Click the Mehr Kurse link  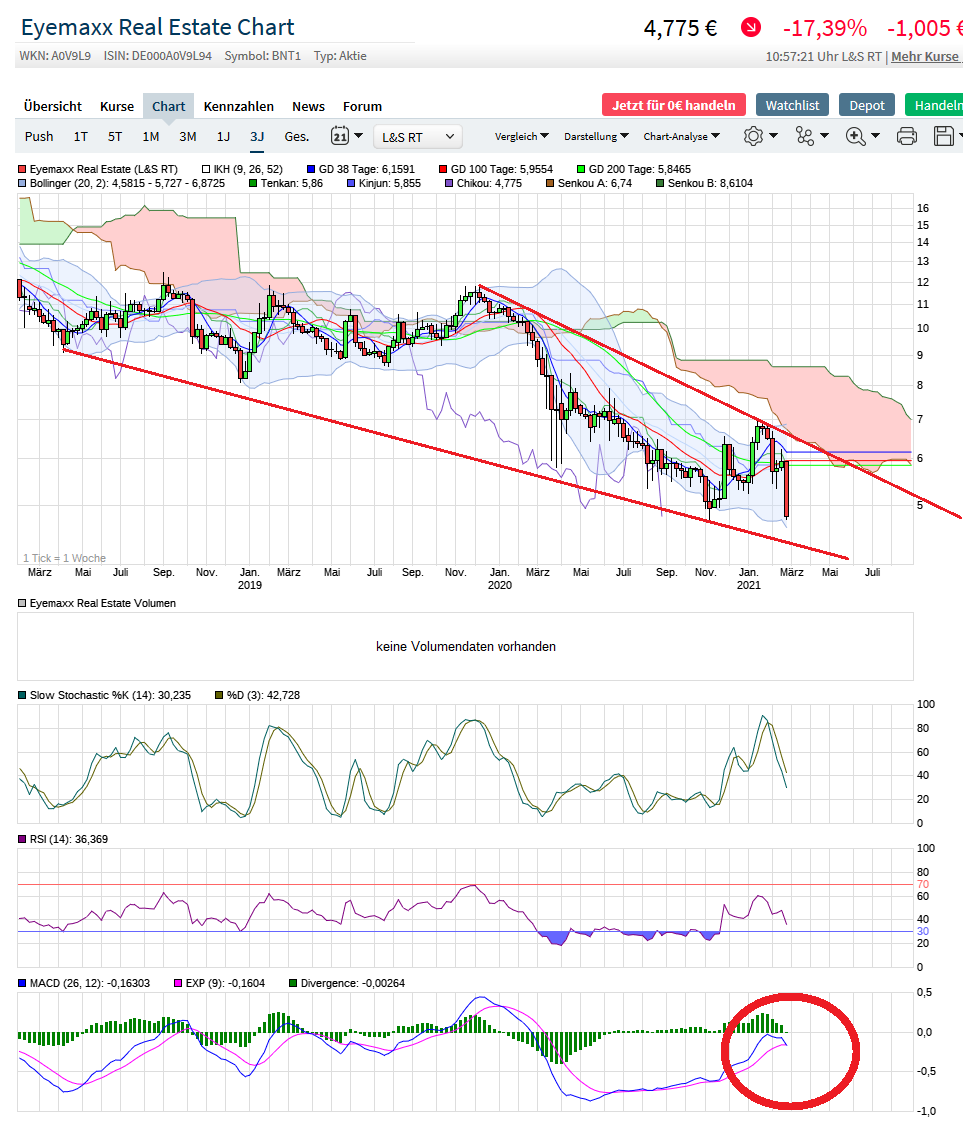click(x=925, y=57)
